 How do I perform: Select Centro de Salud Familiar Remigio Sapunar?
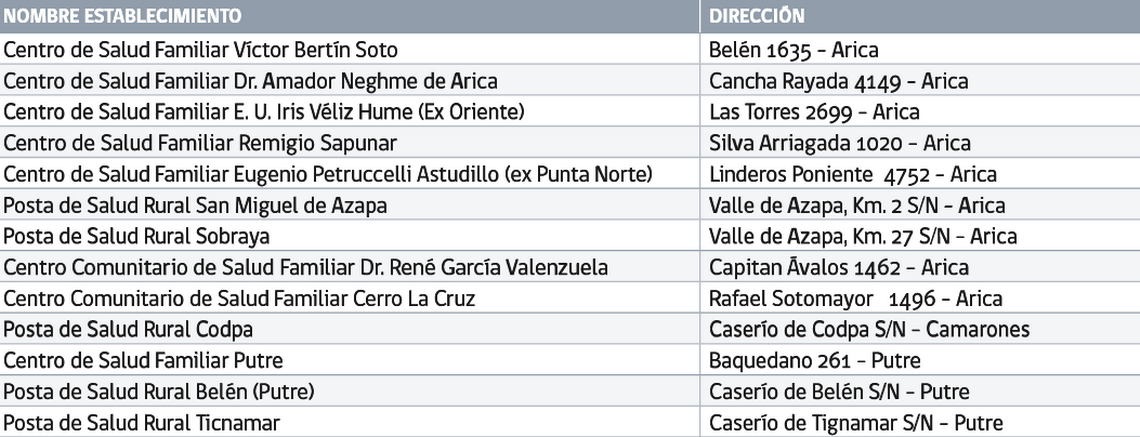coord(200,143)
